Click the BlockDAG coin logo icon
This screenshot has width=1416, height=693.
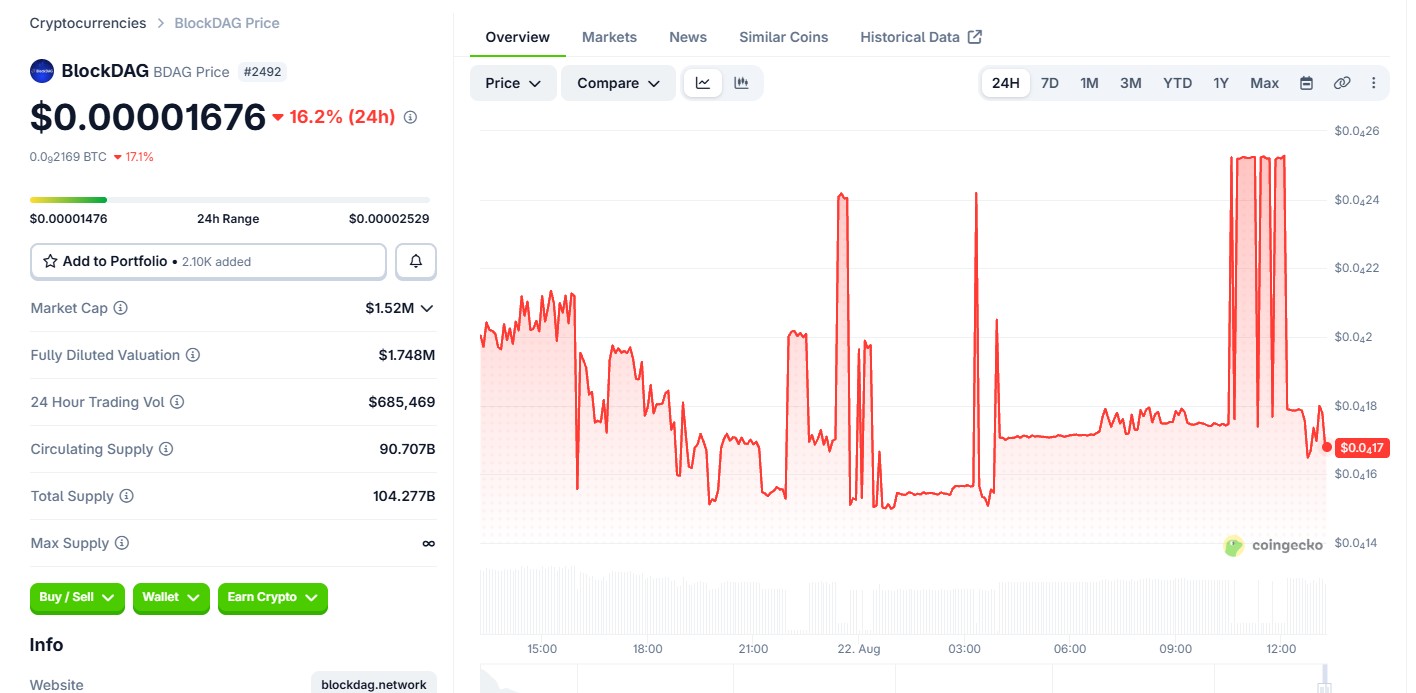coord(42,71)
